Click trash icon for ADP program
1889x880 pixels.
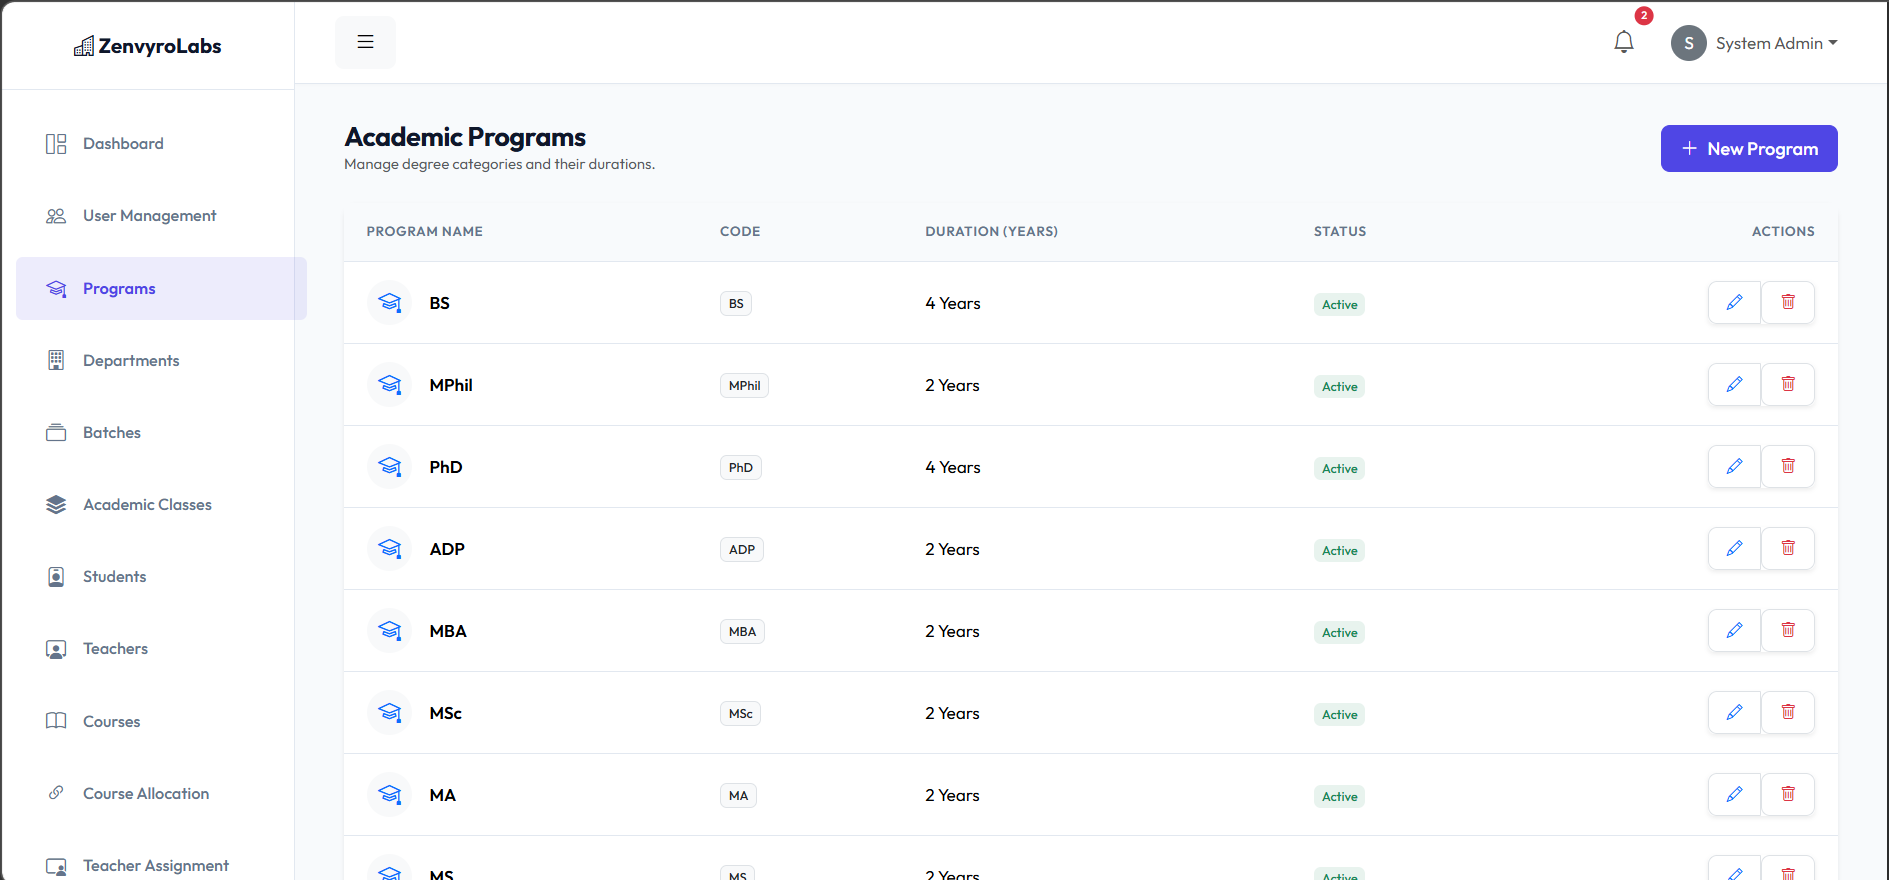pyautogui.click(x=1788, y=548)
